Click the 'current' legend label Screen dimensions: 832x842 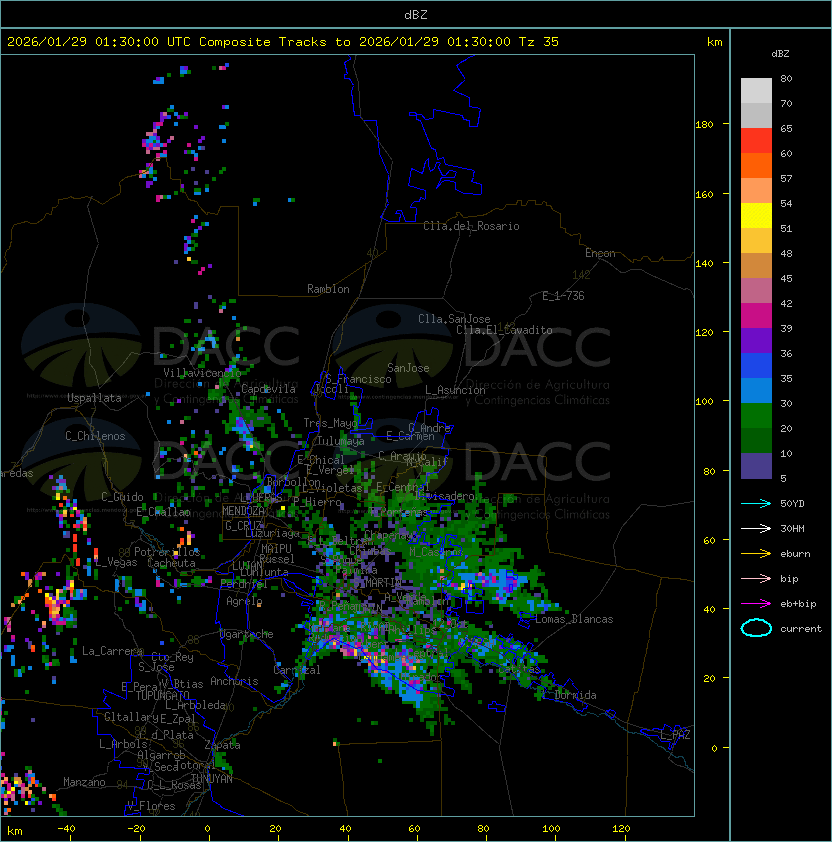tap(801, 628)
